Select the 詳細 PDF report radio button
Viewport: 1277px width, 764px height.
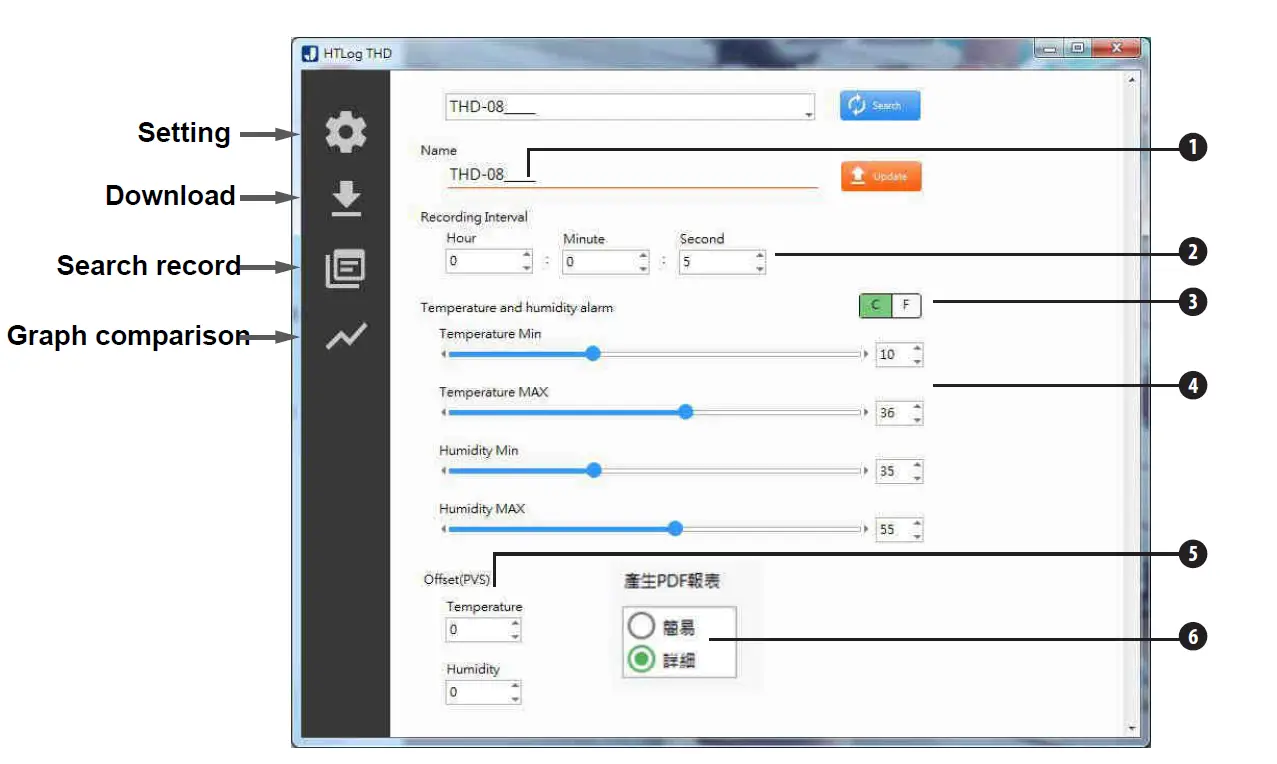[641, 660]
